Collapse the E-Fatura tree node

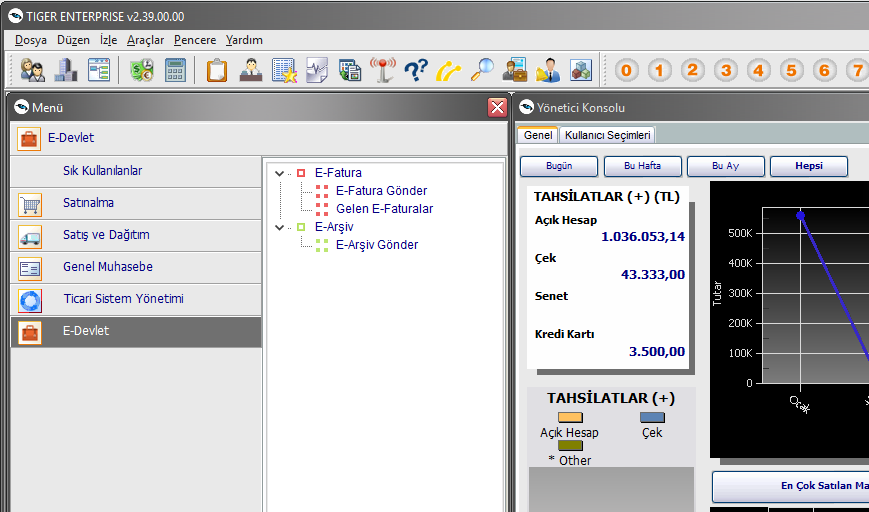click(279, 173)
